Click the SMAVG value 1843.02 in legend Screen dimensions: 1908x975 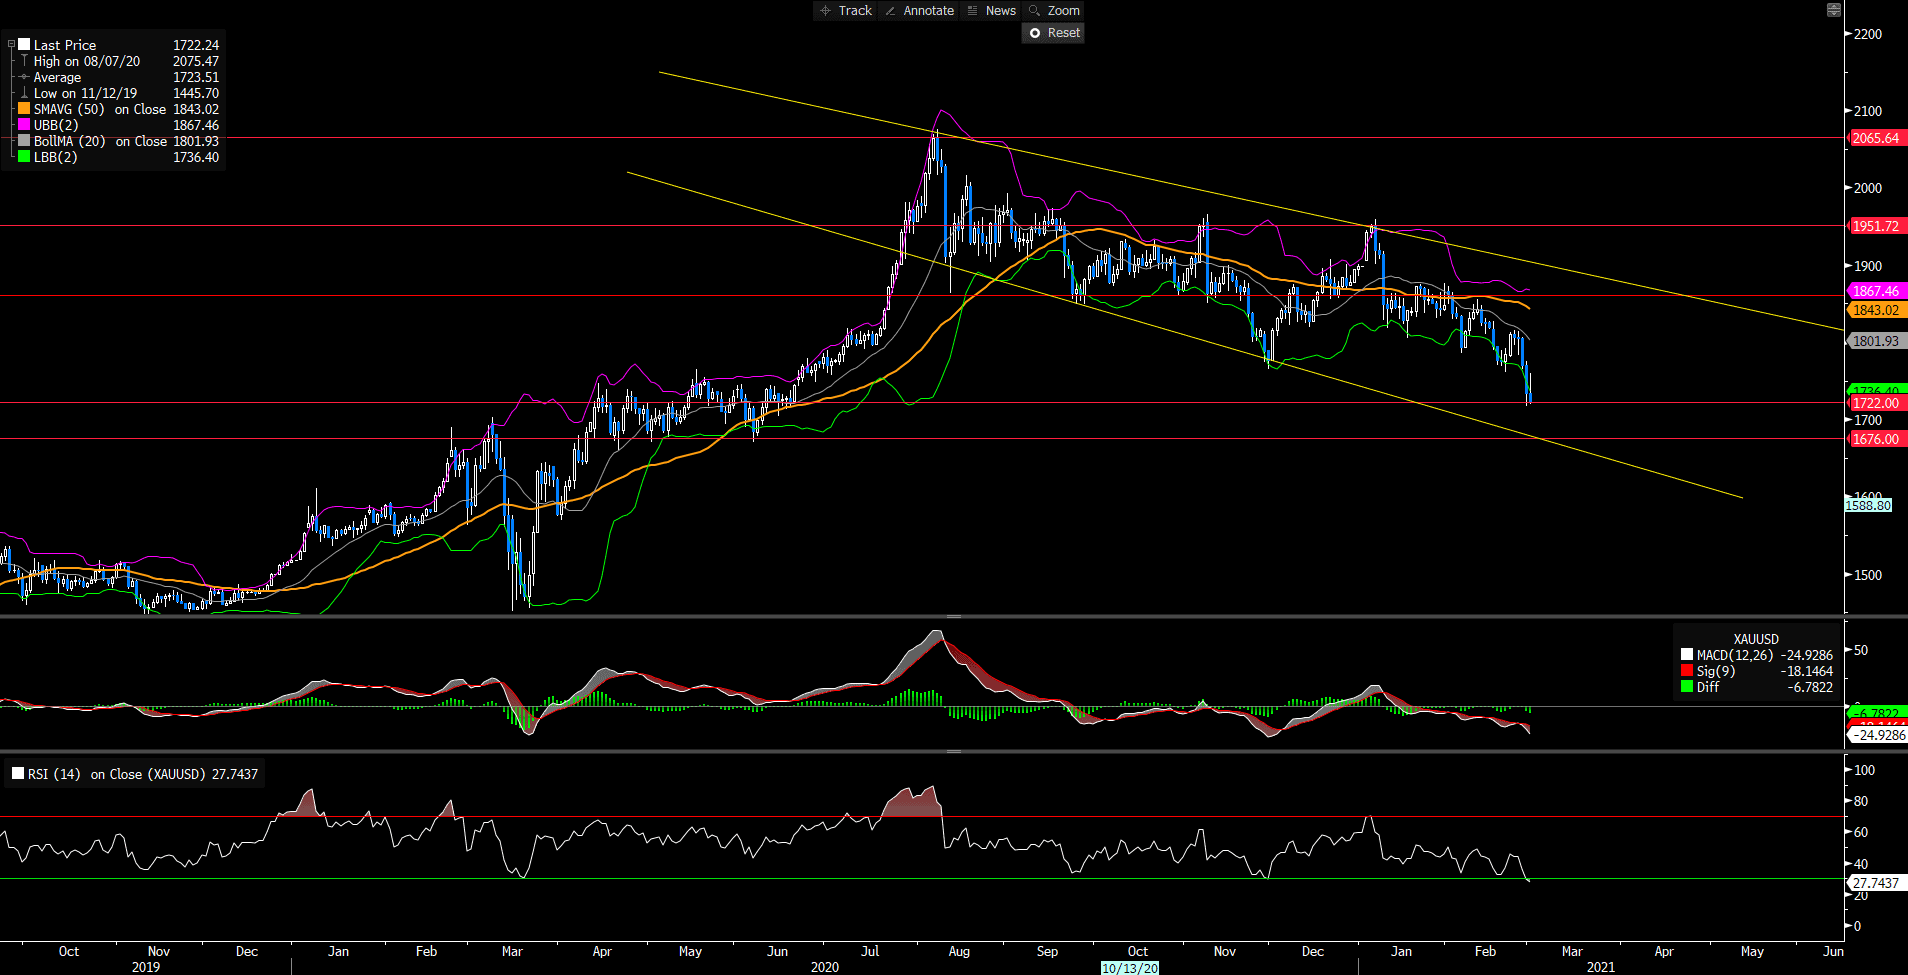196,109
